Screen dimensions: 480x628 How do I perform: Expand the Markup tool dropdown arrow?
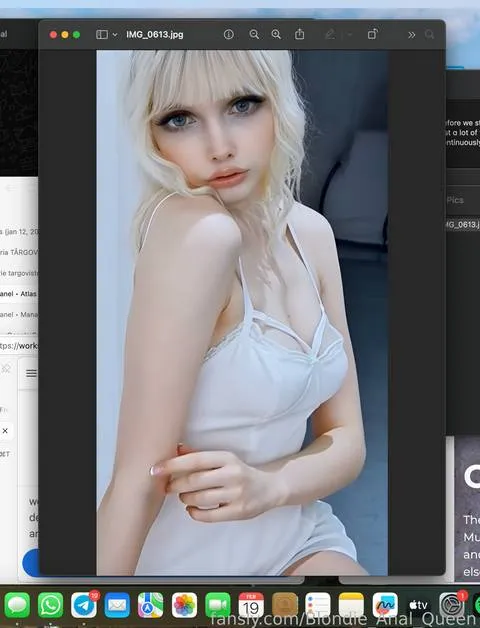pyautogui.click(x=349, y=35)
